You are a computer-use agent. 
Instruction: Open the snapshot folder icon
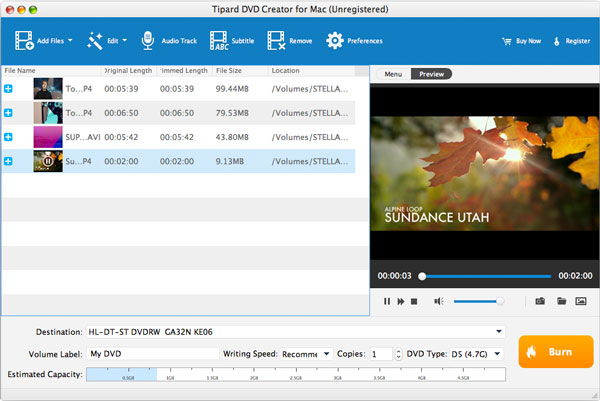click(x=561, y=300)
